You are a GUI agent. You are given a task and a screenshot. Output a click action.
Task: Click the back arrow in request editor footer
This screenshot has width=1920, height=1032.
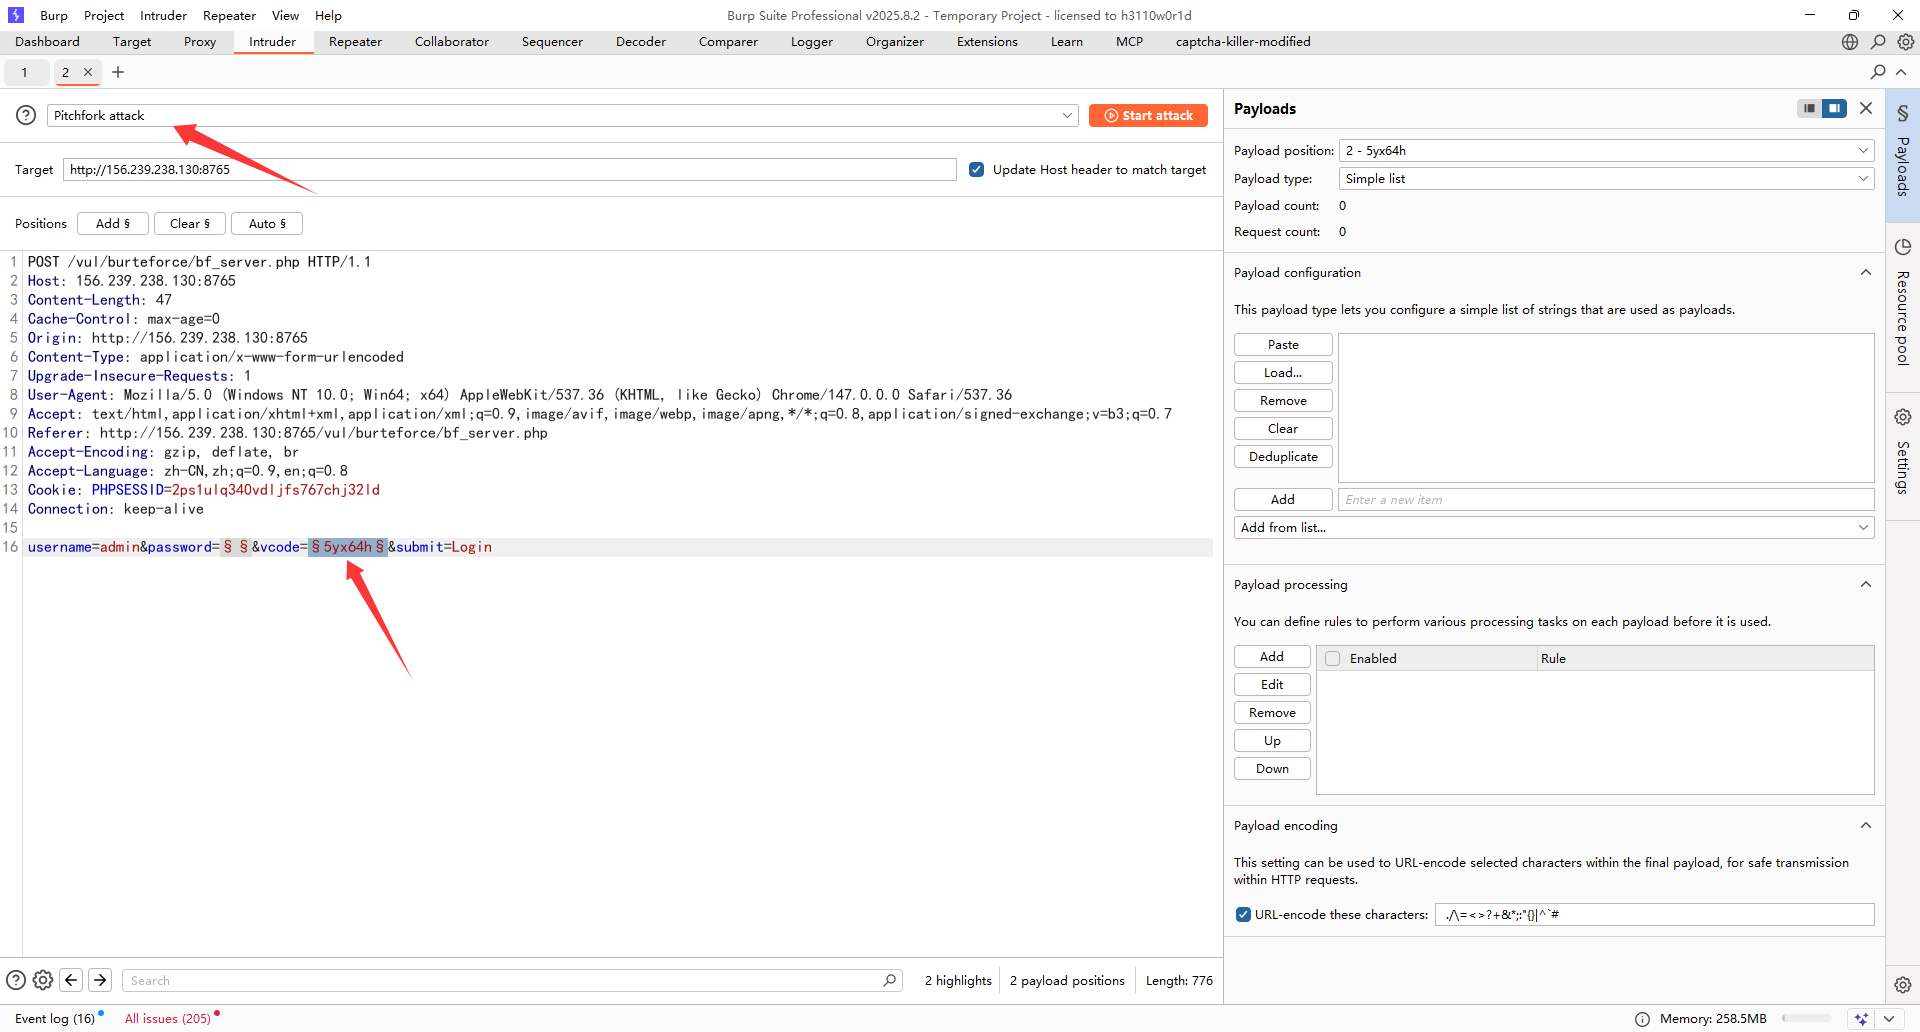pyautogui.click(x=71, y=980)
